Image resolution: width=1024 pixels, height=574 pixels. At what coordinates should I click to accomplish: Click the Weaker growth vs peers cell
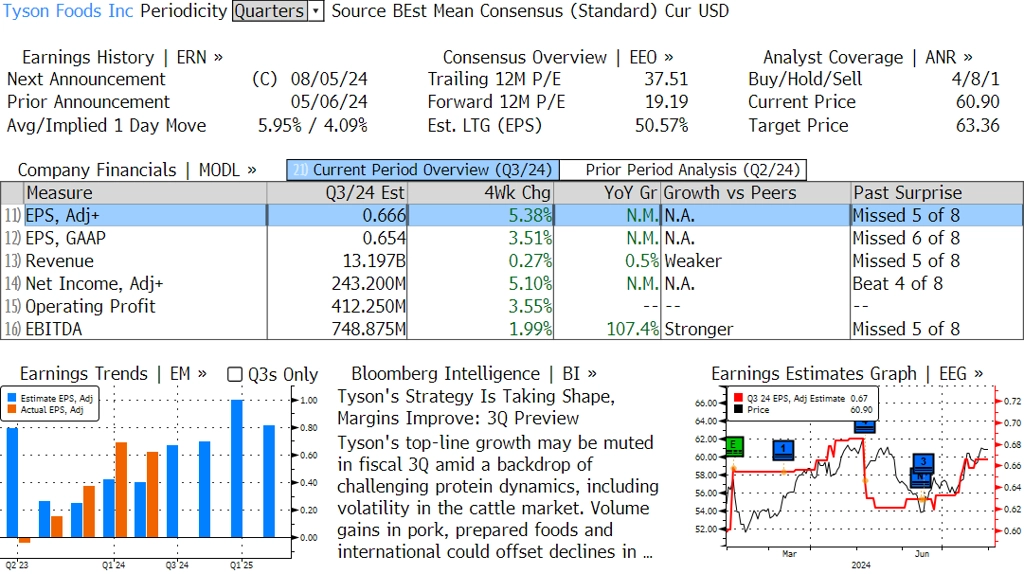point(692,261)
